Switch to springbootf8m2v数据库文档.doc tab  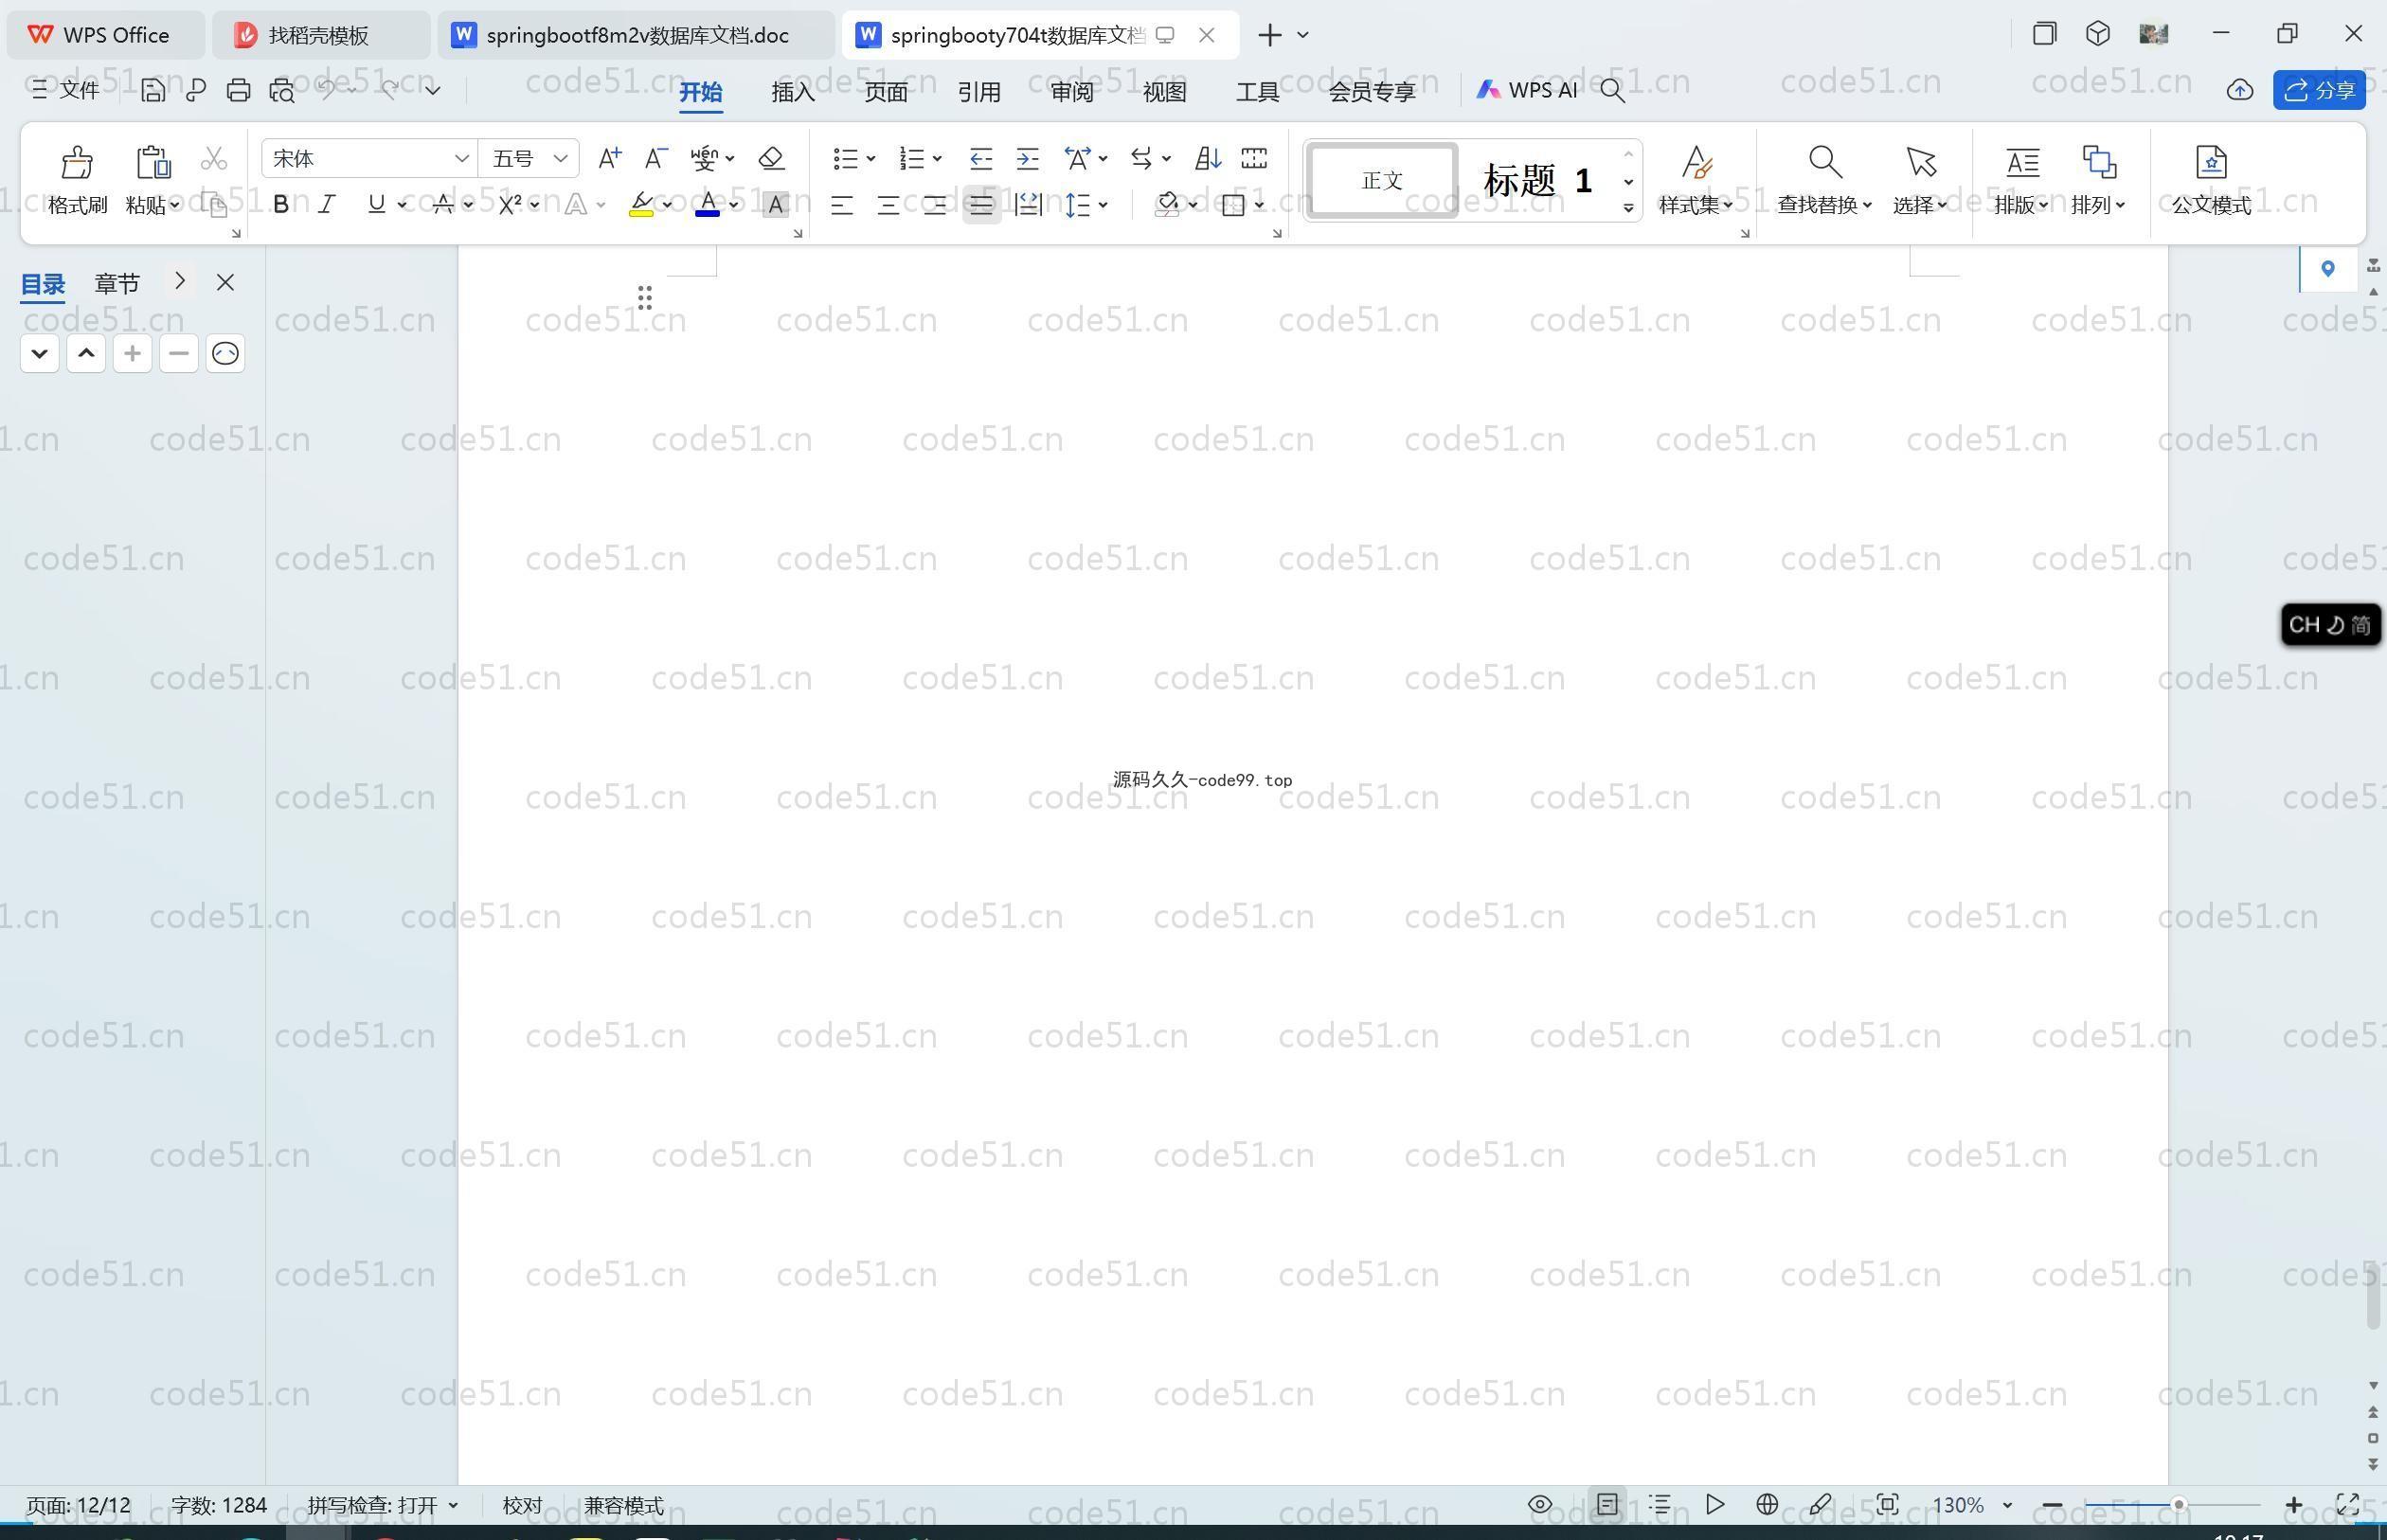636,35
